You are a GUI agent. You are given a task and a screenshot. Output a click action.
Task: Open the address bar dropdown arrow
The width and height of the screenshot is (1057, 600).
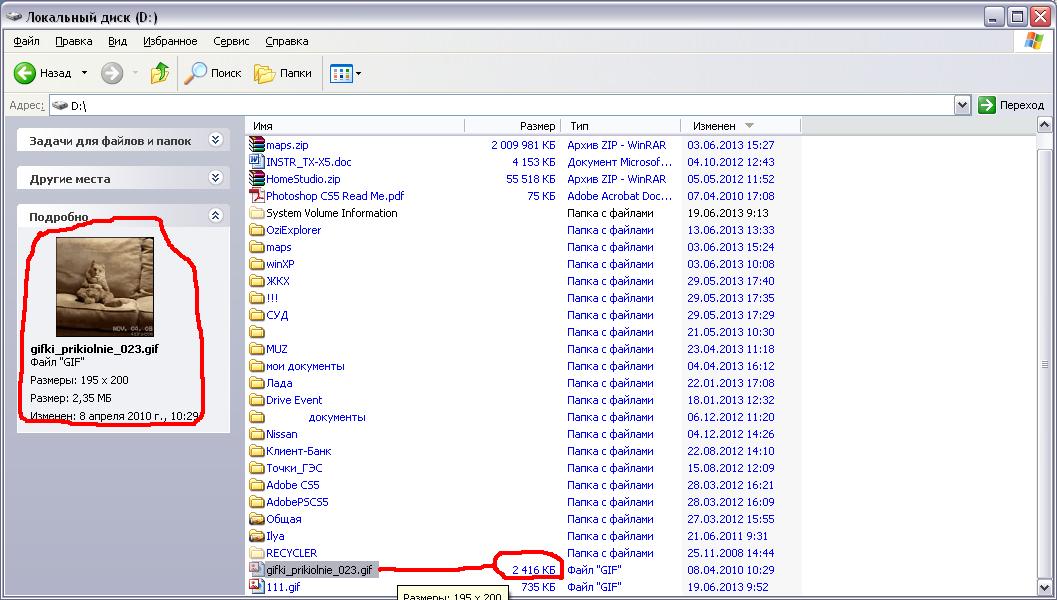coord(962,105)
